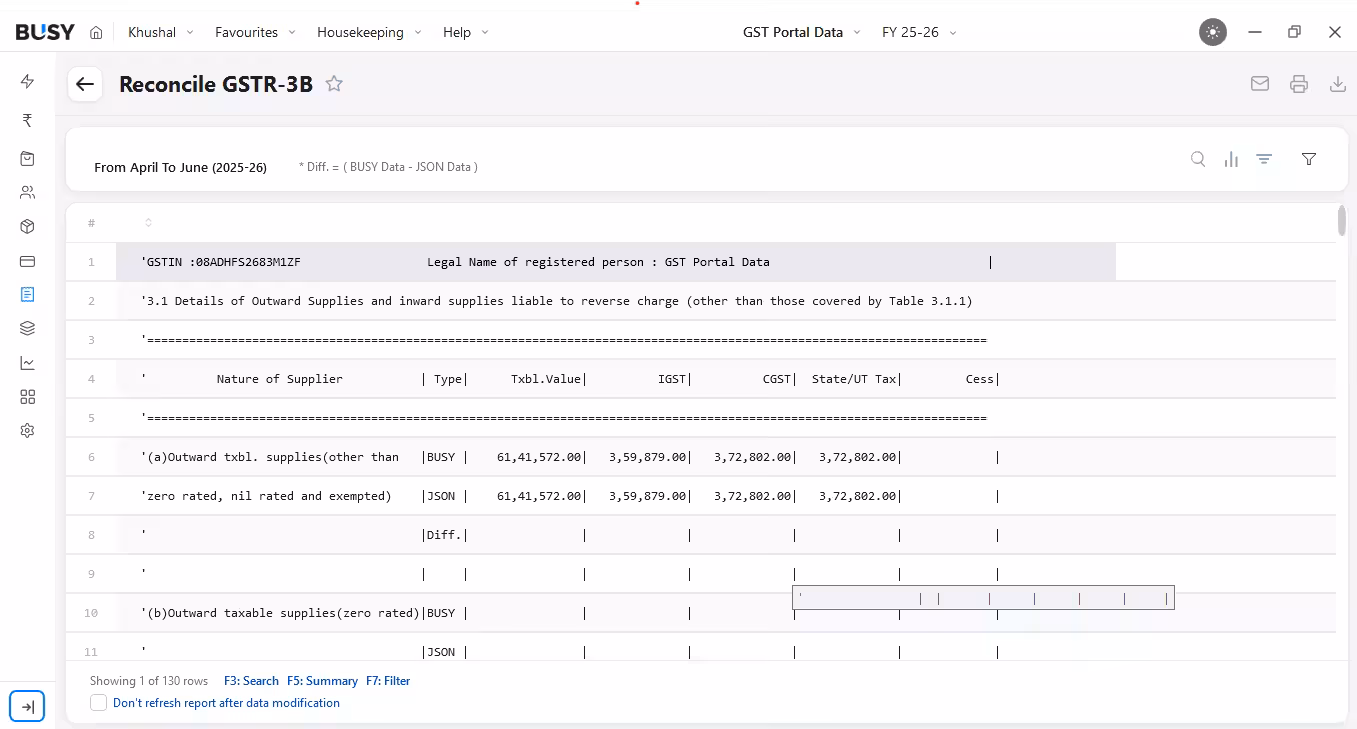Viewport: 1357px width, 729px height.
Task: Toggle the light/dark theme switch
Action: tap(1213, 32)
